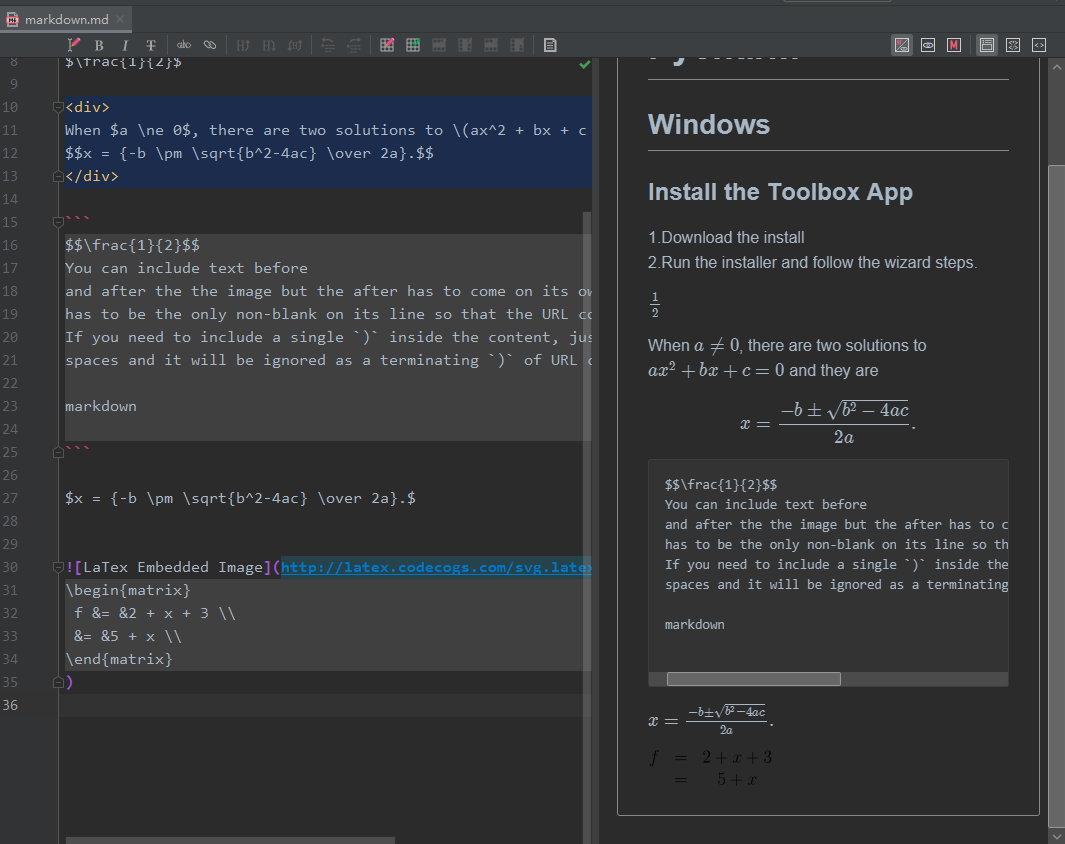Click the insert table column icon

point(465,45)
